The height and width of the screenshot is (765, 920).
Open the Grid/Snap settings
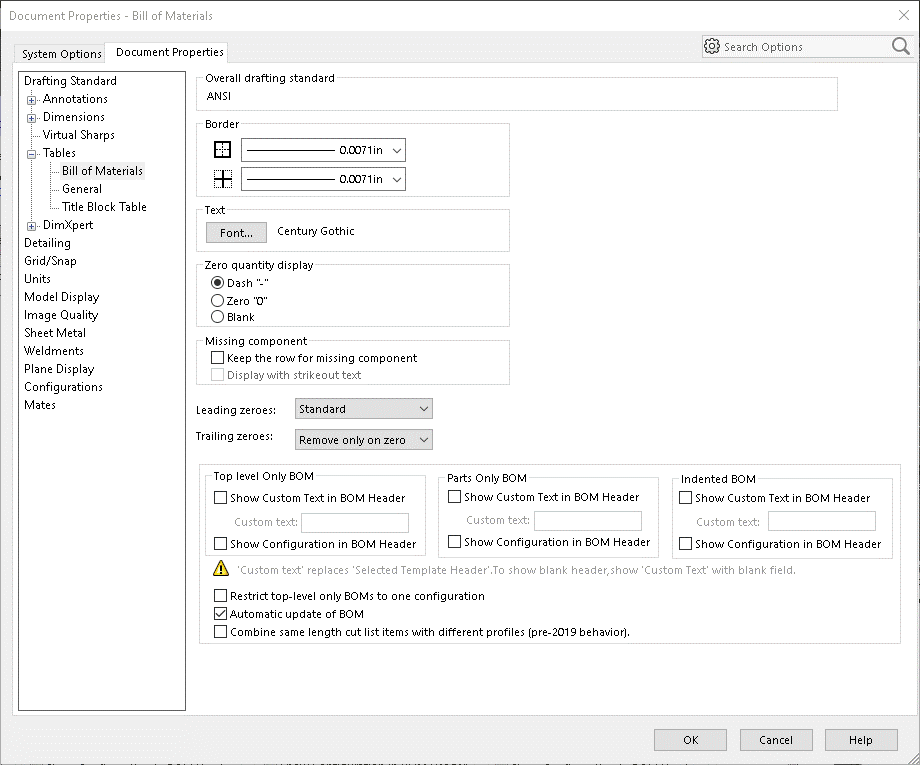(50, 261)
